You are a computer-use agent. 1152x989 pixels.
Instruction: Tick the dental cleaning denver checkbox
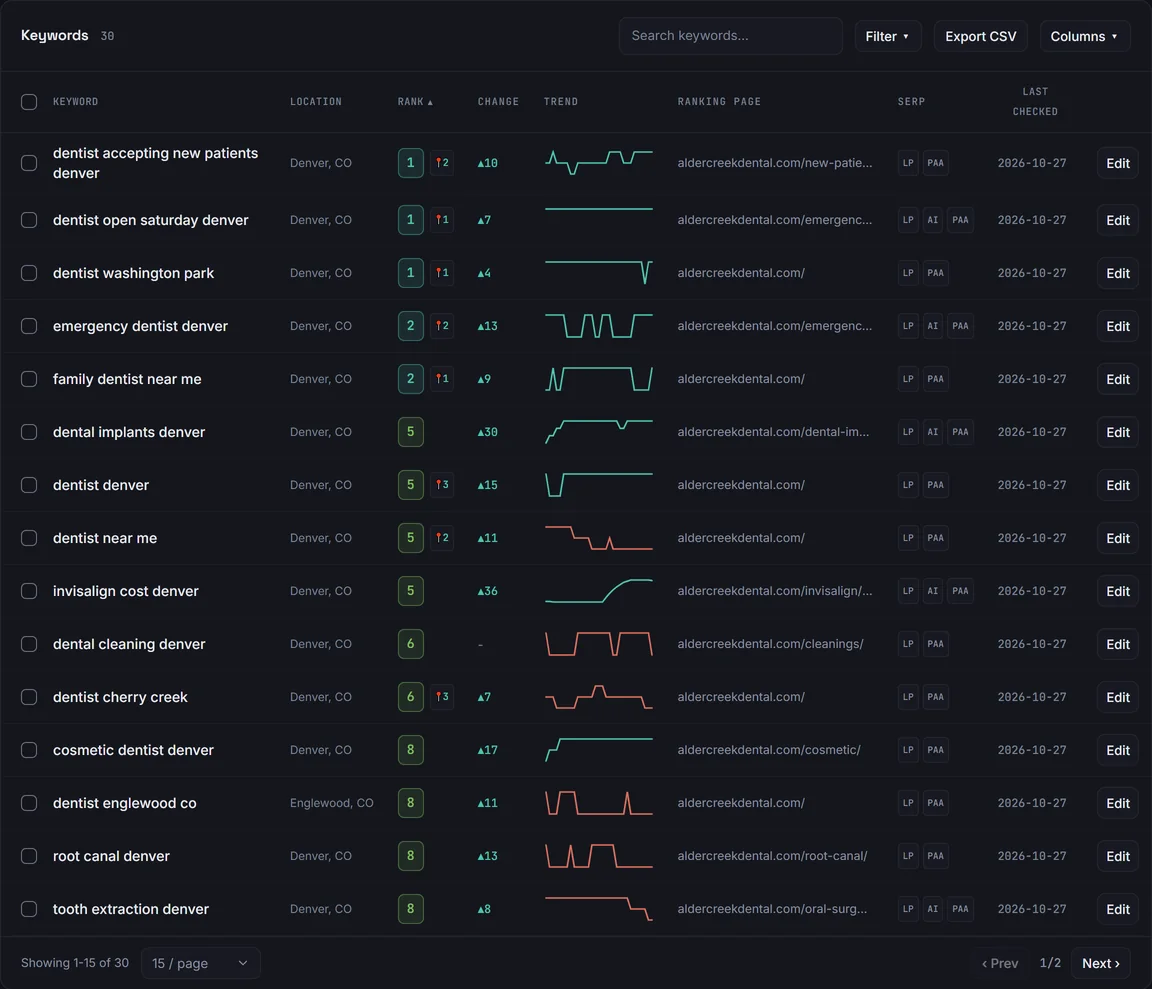tap(29, 644)
